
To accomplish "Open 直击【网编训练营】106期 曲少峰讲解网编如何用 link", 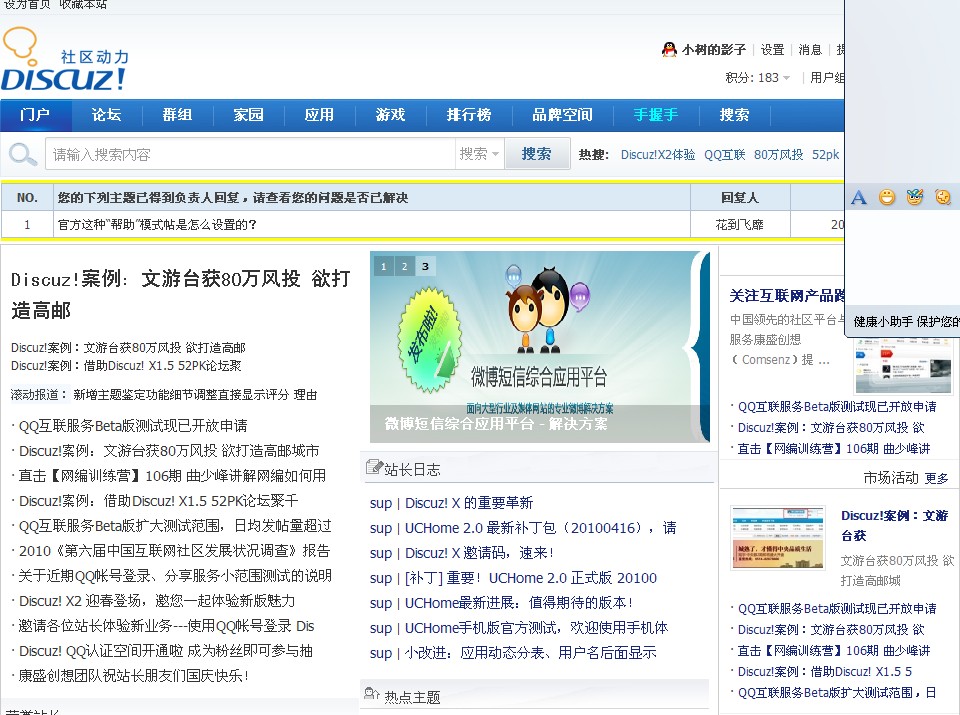I will 172,476.
